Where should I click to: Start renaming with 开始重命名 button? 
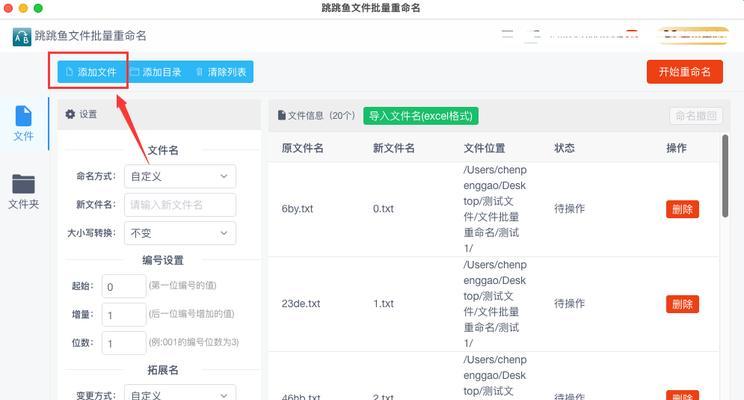click(685, 72)
